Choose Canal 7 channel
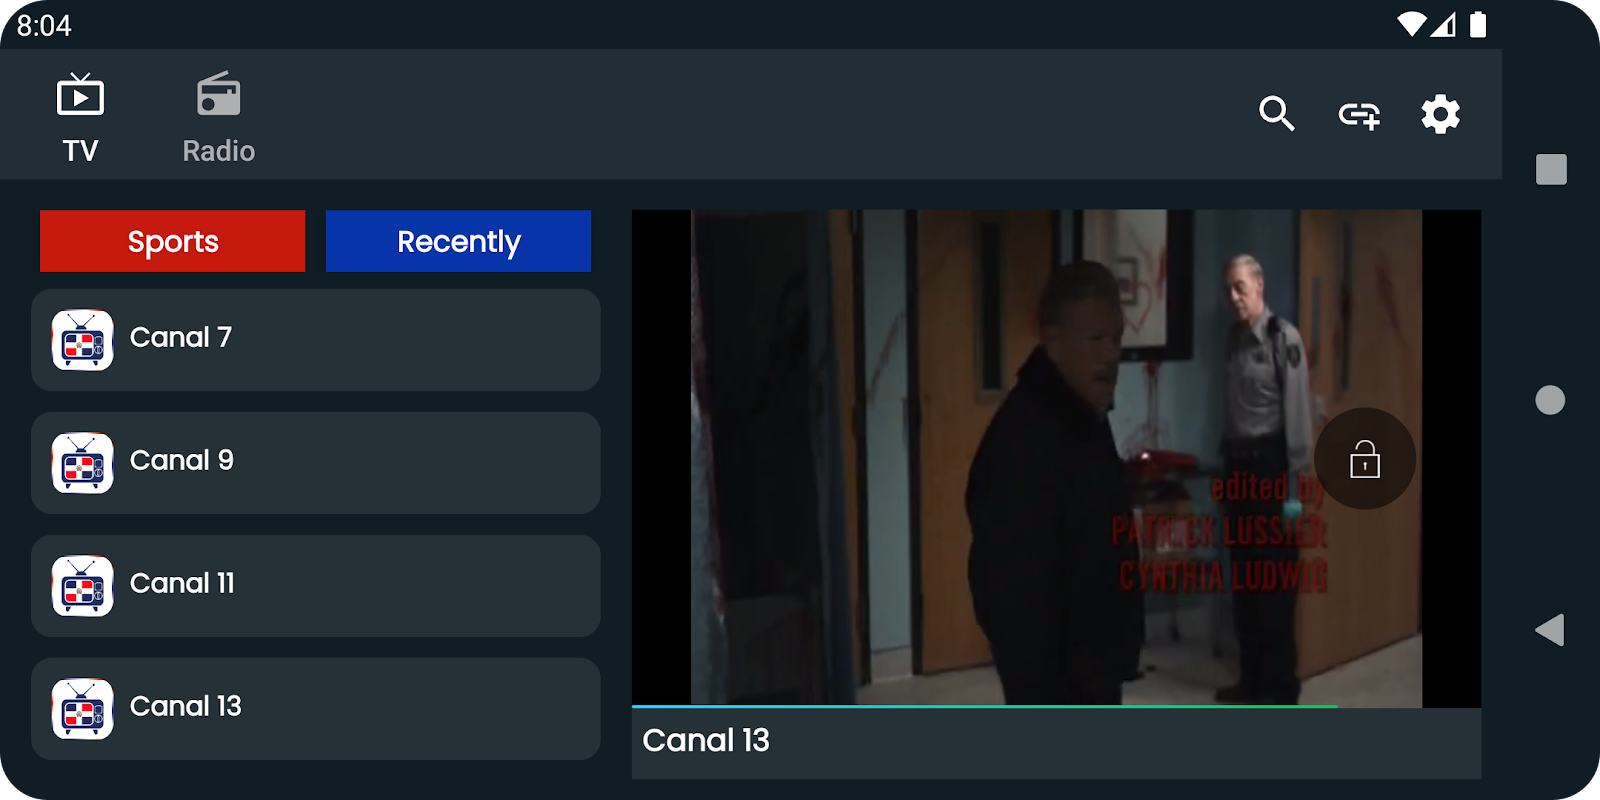The width and height of the screenshot is (1600, 800). (316, 340)
